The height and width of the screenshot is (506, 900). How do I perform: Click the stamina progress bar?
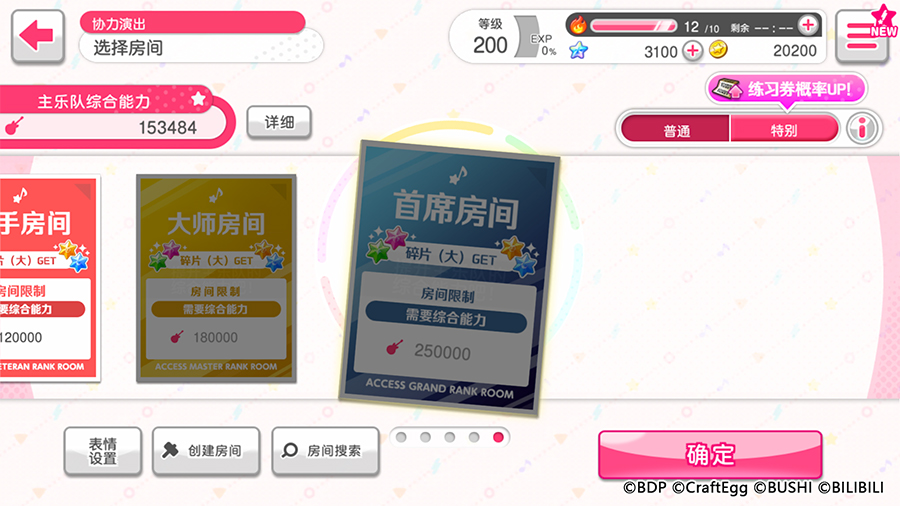(634, 26)
